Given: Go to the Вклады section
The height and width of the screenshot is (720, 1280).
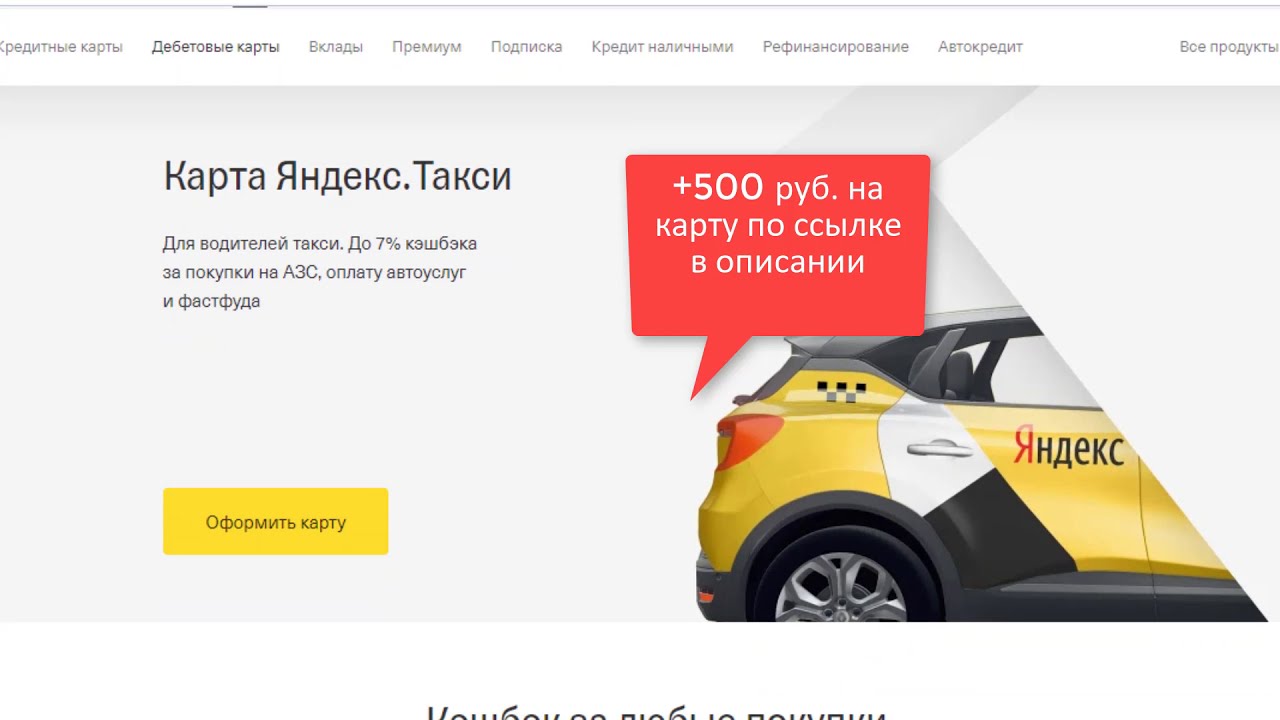Looking at the screenshot, I should click(x=336, y=47).
